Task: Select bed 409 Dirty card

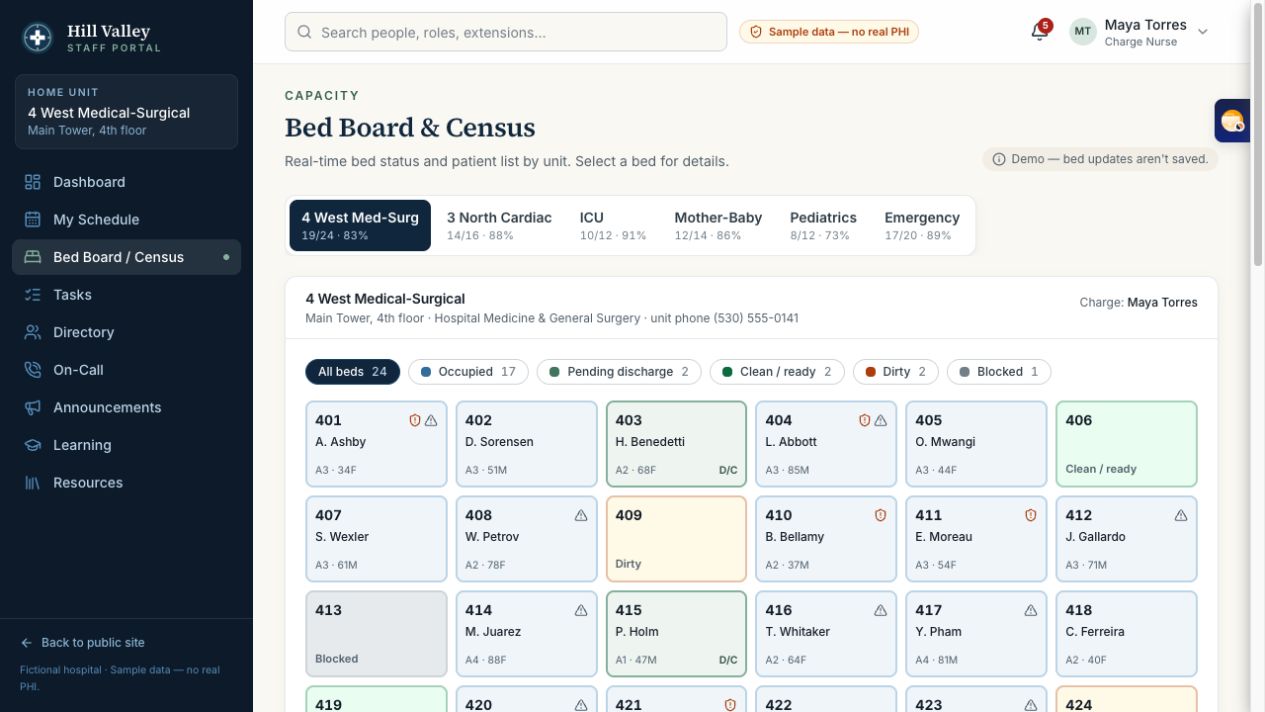Action: [676, 539]
